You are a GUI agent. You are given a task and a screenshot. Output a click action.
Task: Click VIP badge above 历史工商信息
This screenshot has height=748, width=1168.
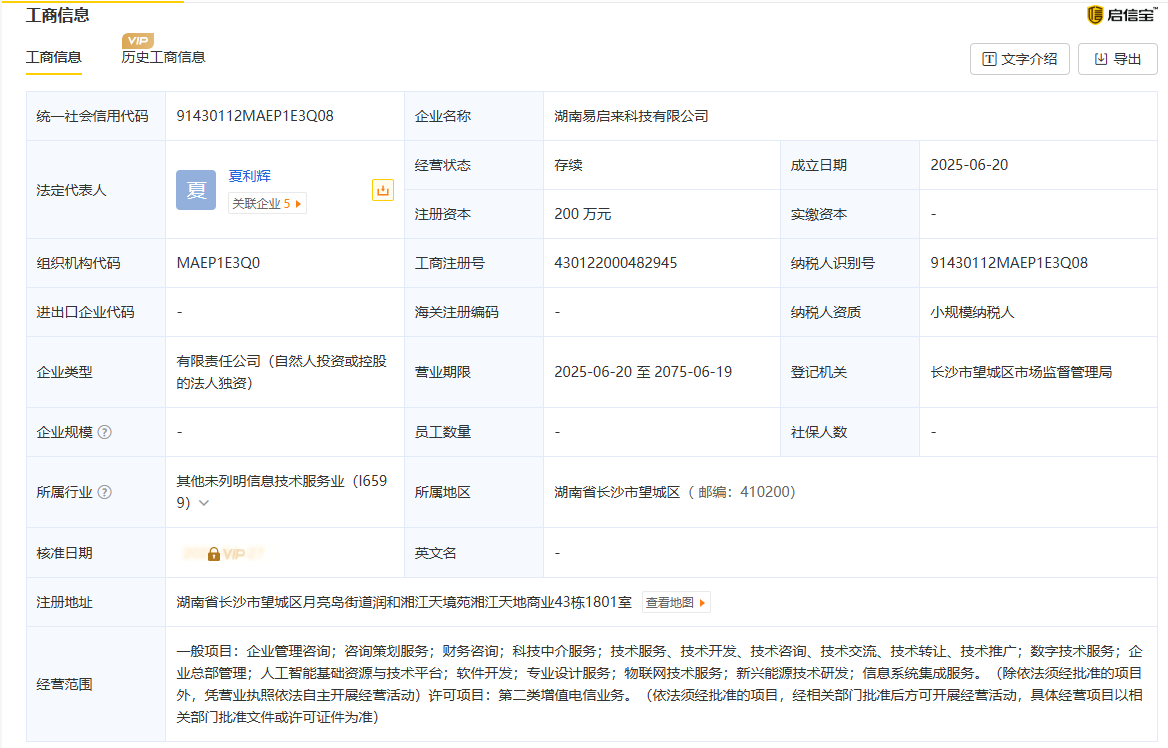pyautogui.click(x=138, y=41)
